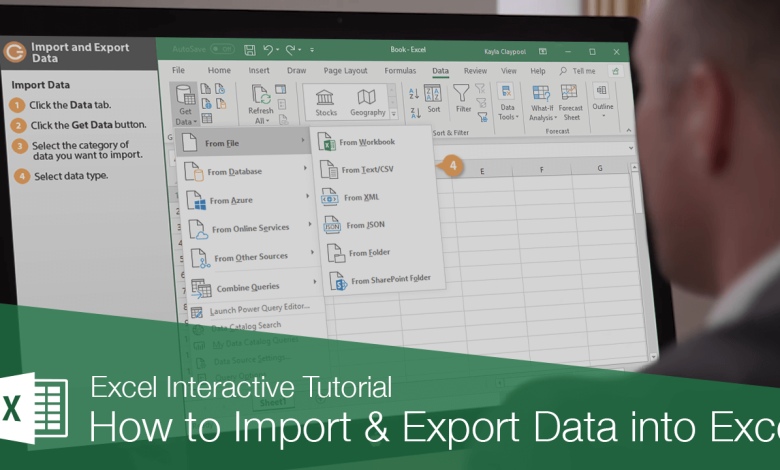Select From File menu item

pos(243,143)
